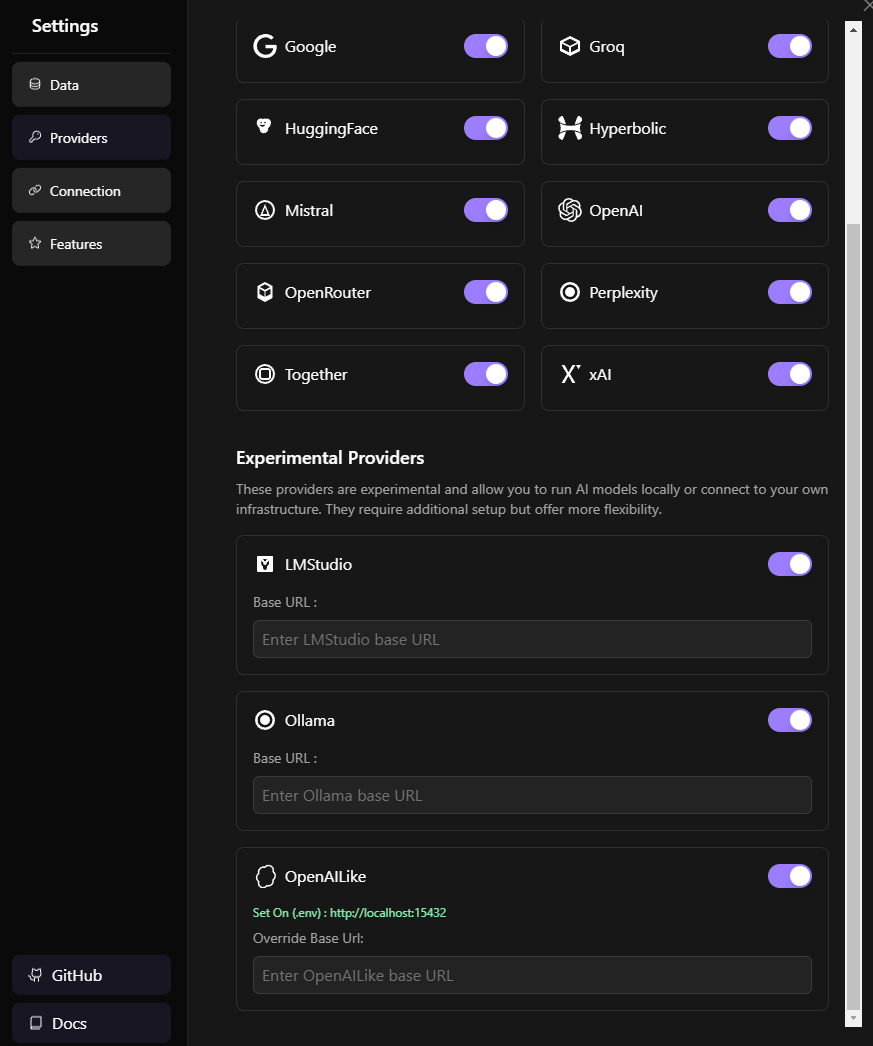Open the Features settings tab
Viewport: 873px width, 1046px height.
tap(91, 243)
